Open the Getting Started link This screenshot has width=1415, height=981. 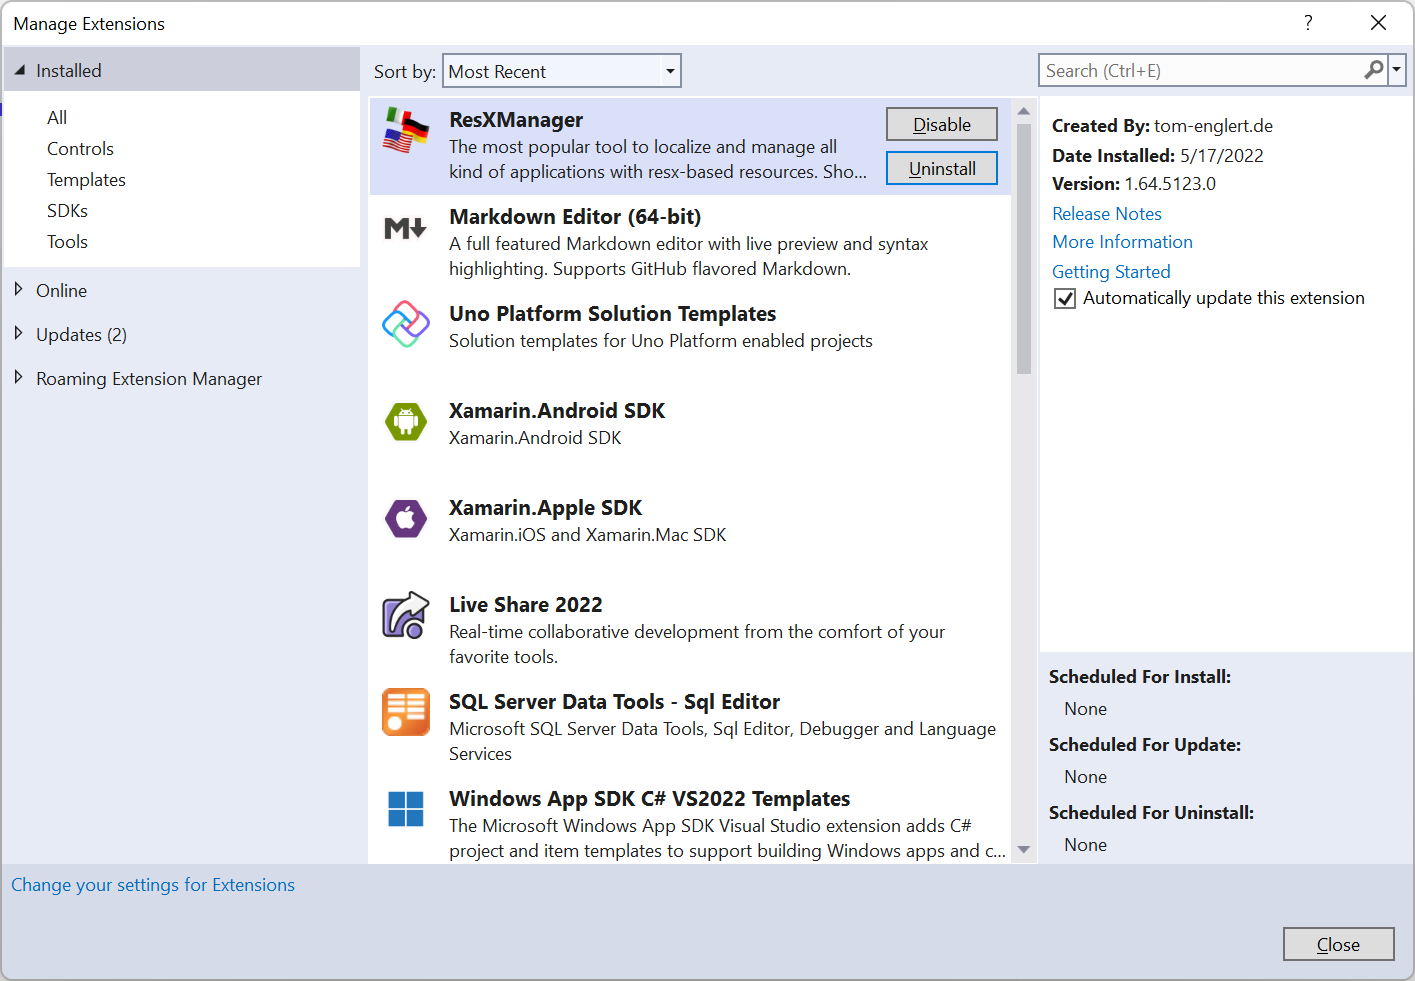[1111, 271]
